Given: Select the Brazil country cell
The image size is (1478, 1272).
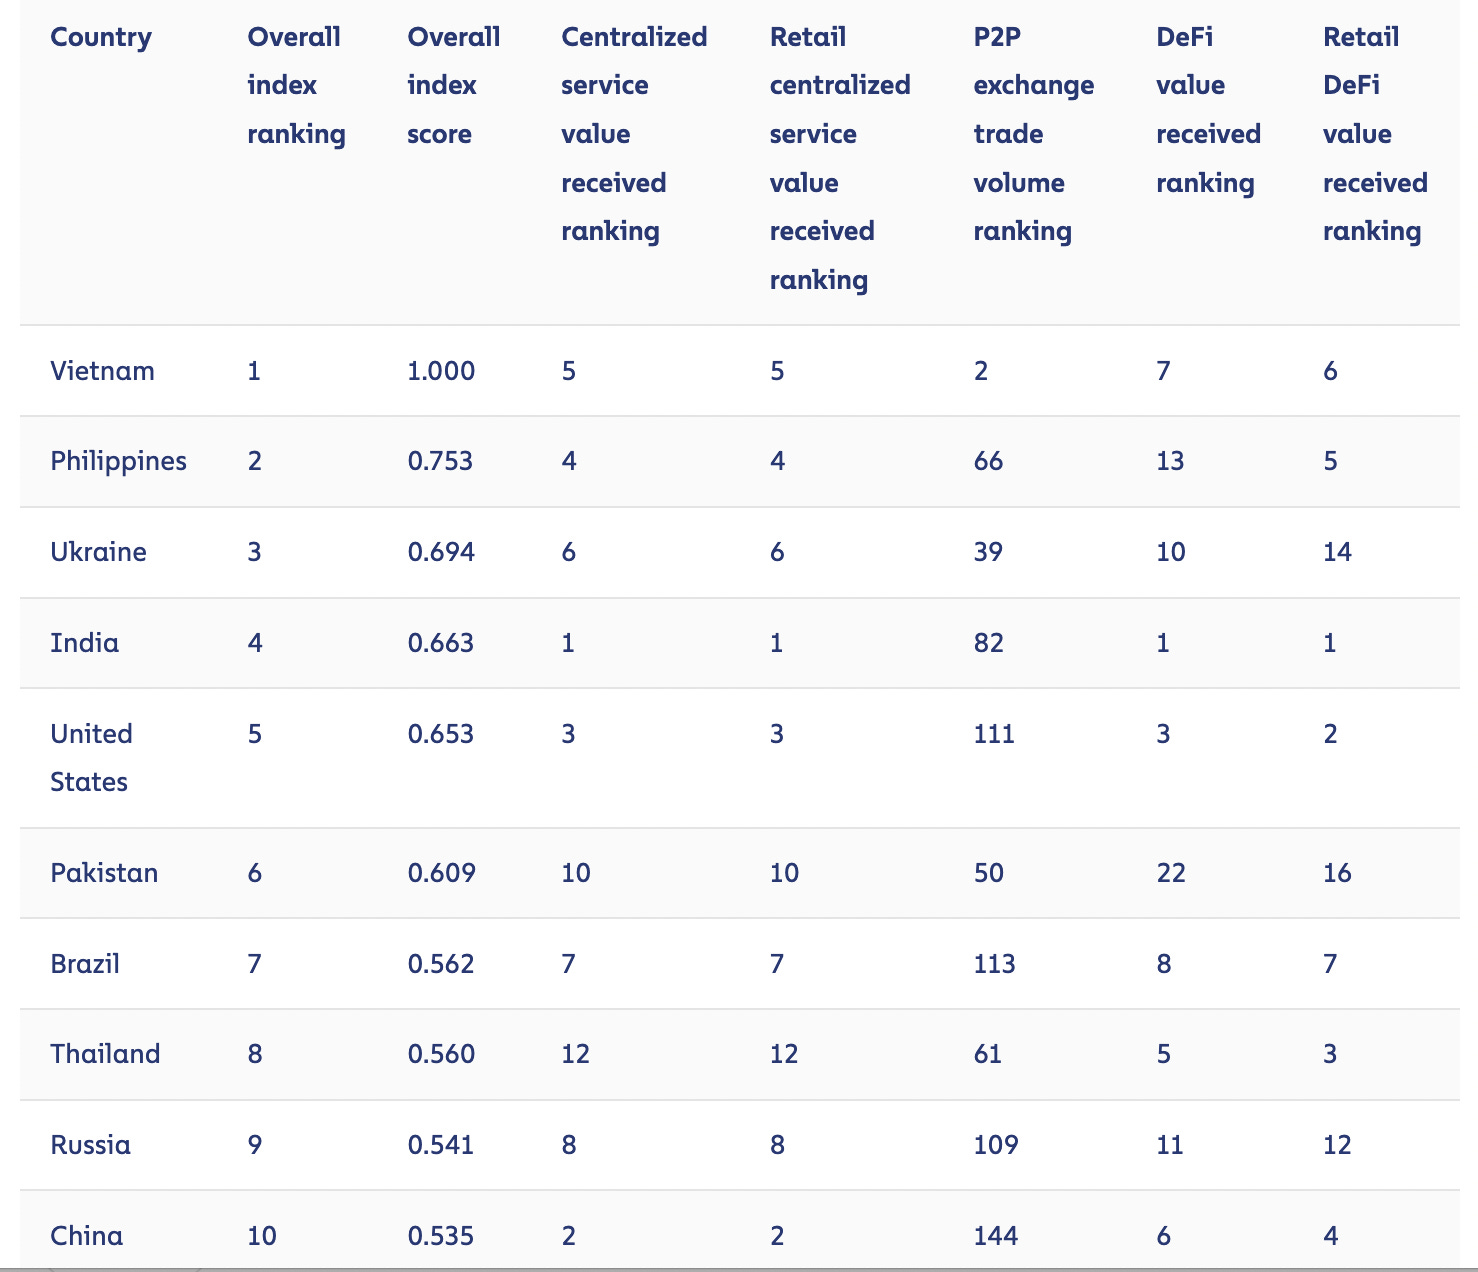Looking at the screenshot, I should (85, 964).
